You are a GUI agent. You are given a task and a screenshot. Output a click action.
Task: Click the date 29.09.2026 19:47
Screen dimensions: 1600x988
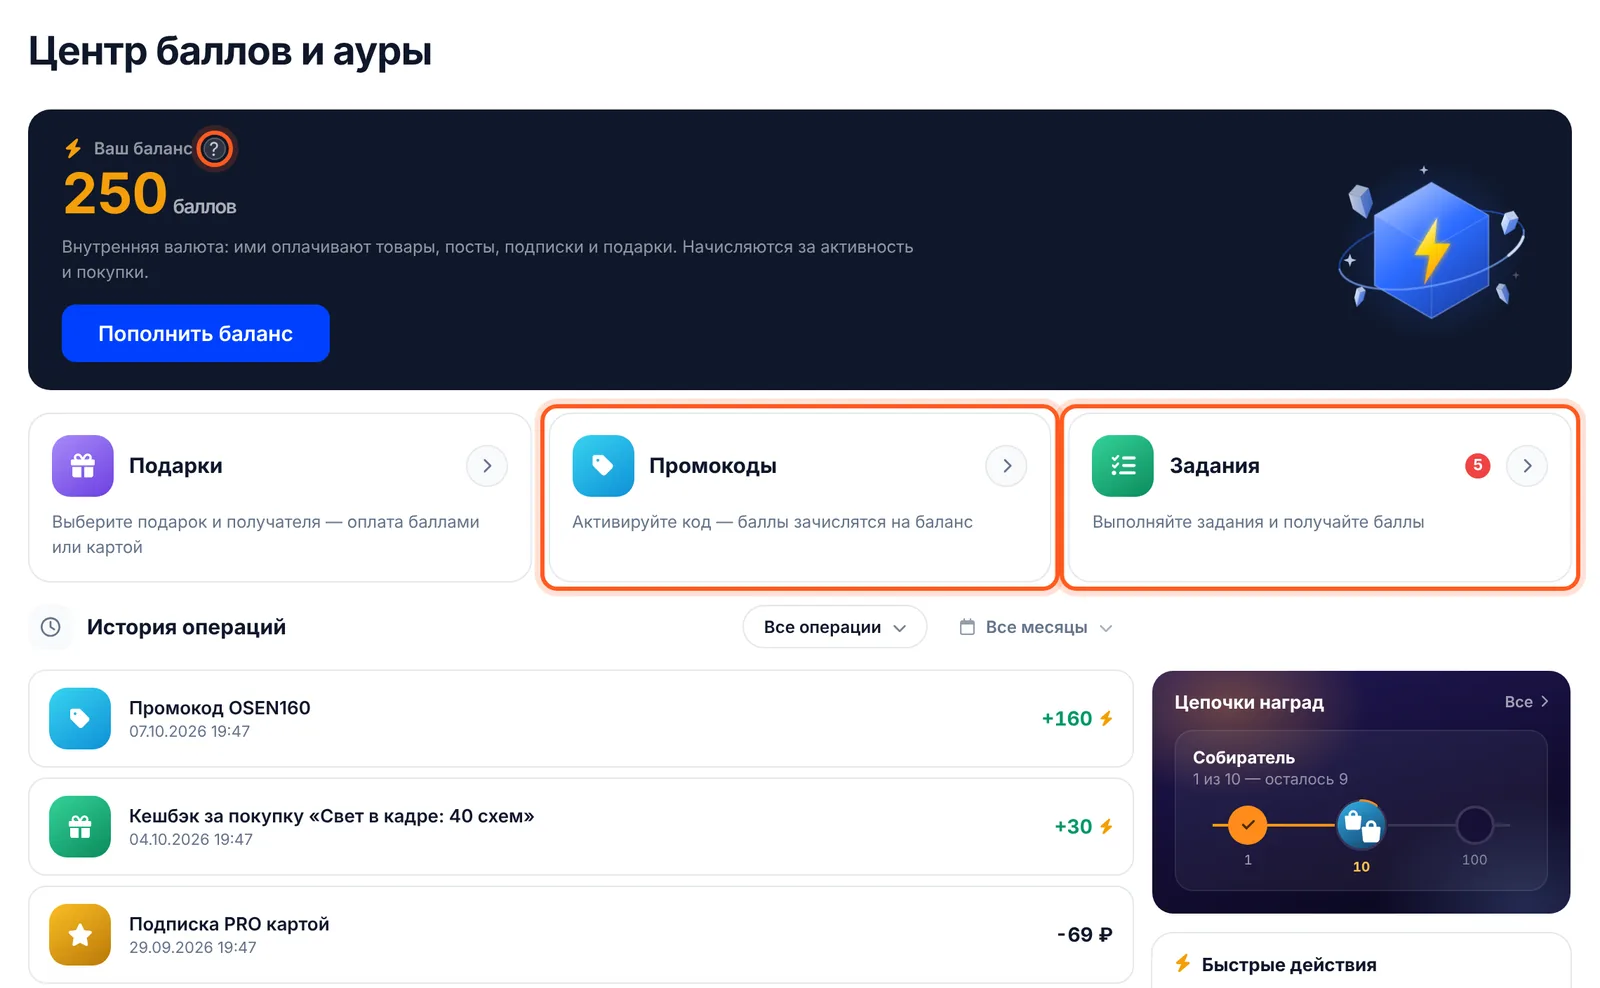point(193,947)
